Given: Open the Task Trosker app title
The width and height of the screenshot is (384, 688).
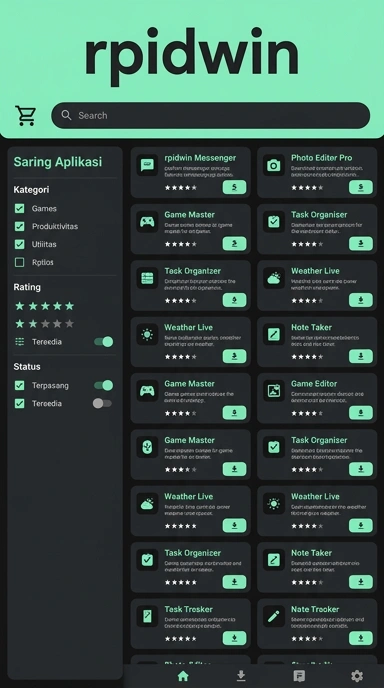Looking at the screenshot, I should click(188, 609).
